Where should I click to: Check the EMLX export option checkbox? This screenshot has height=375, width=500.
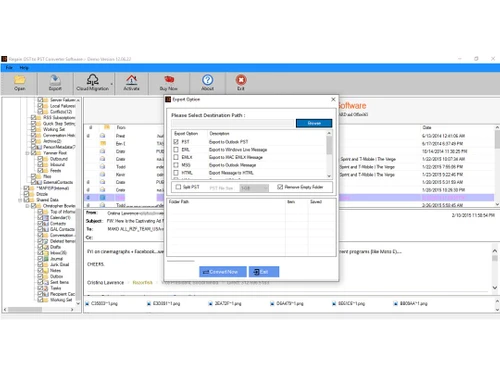[176, 157]
